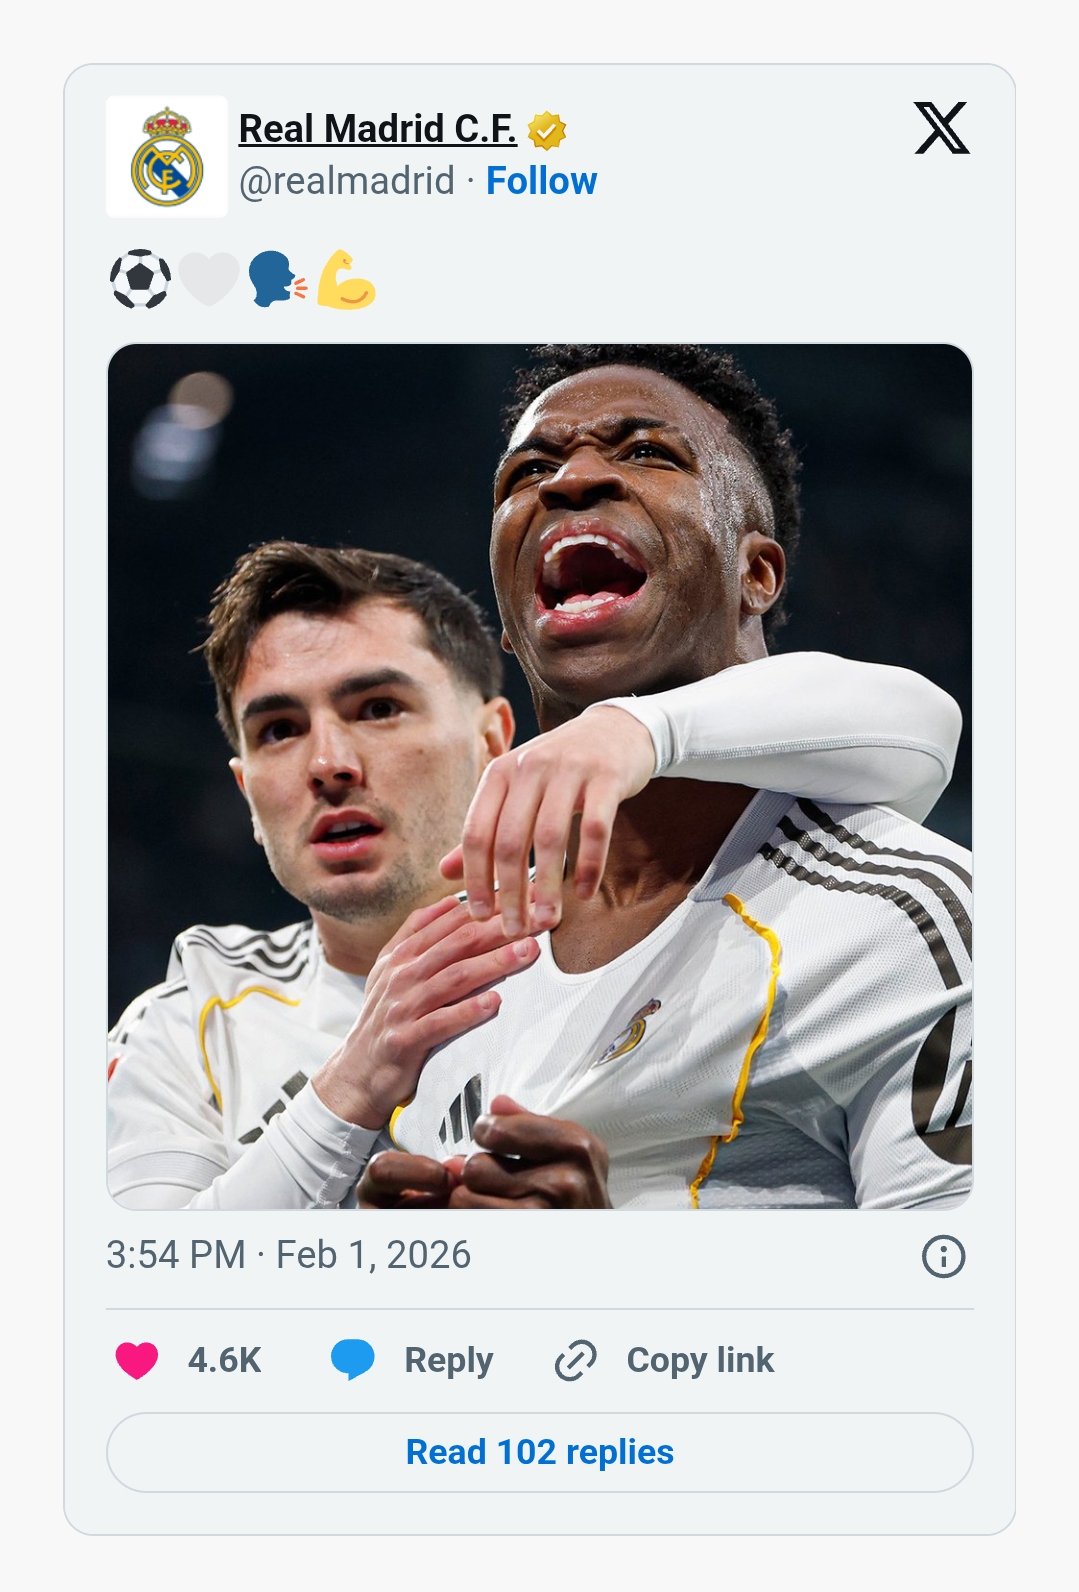Open the X logo link

[x=941, y=128]
